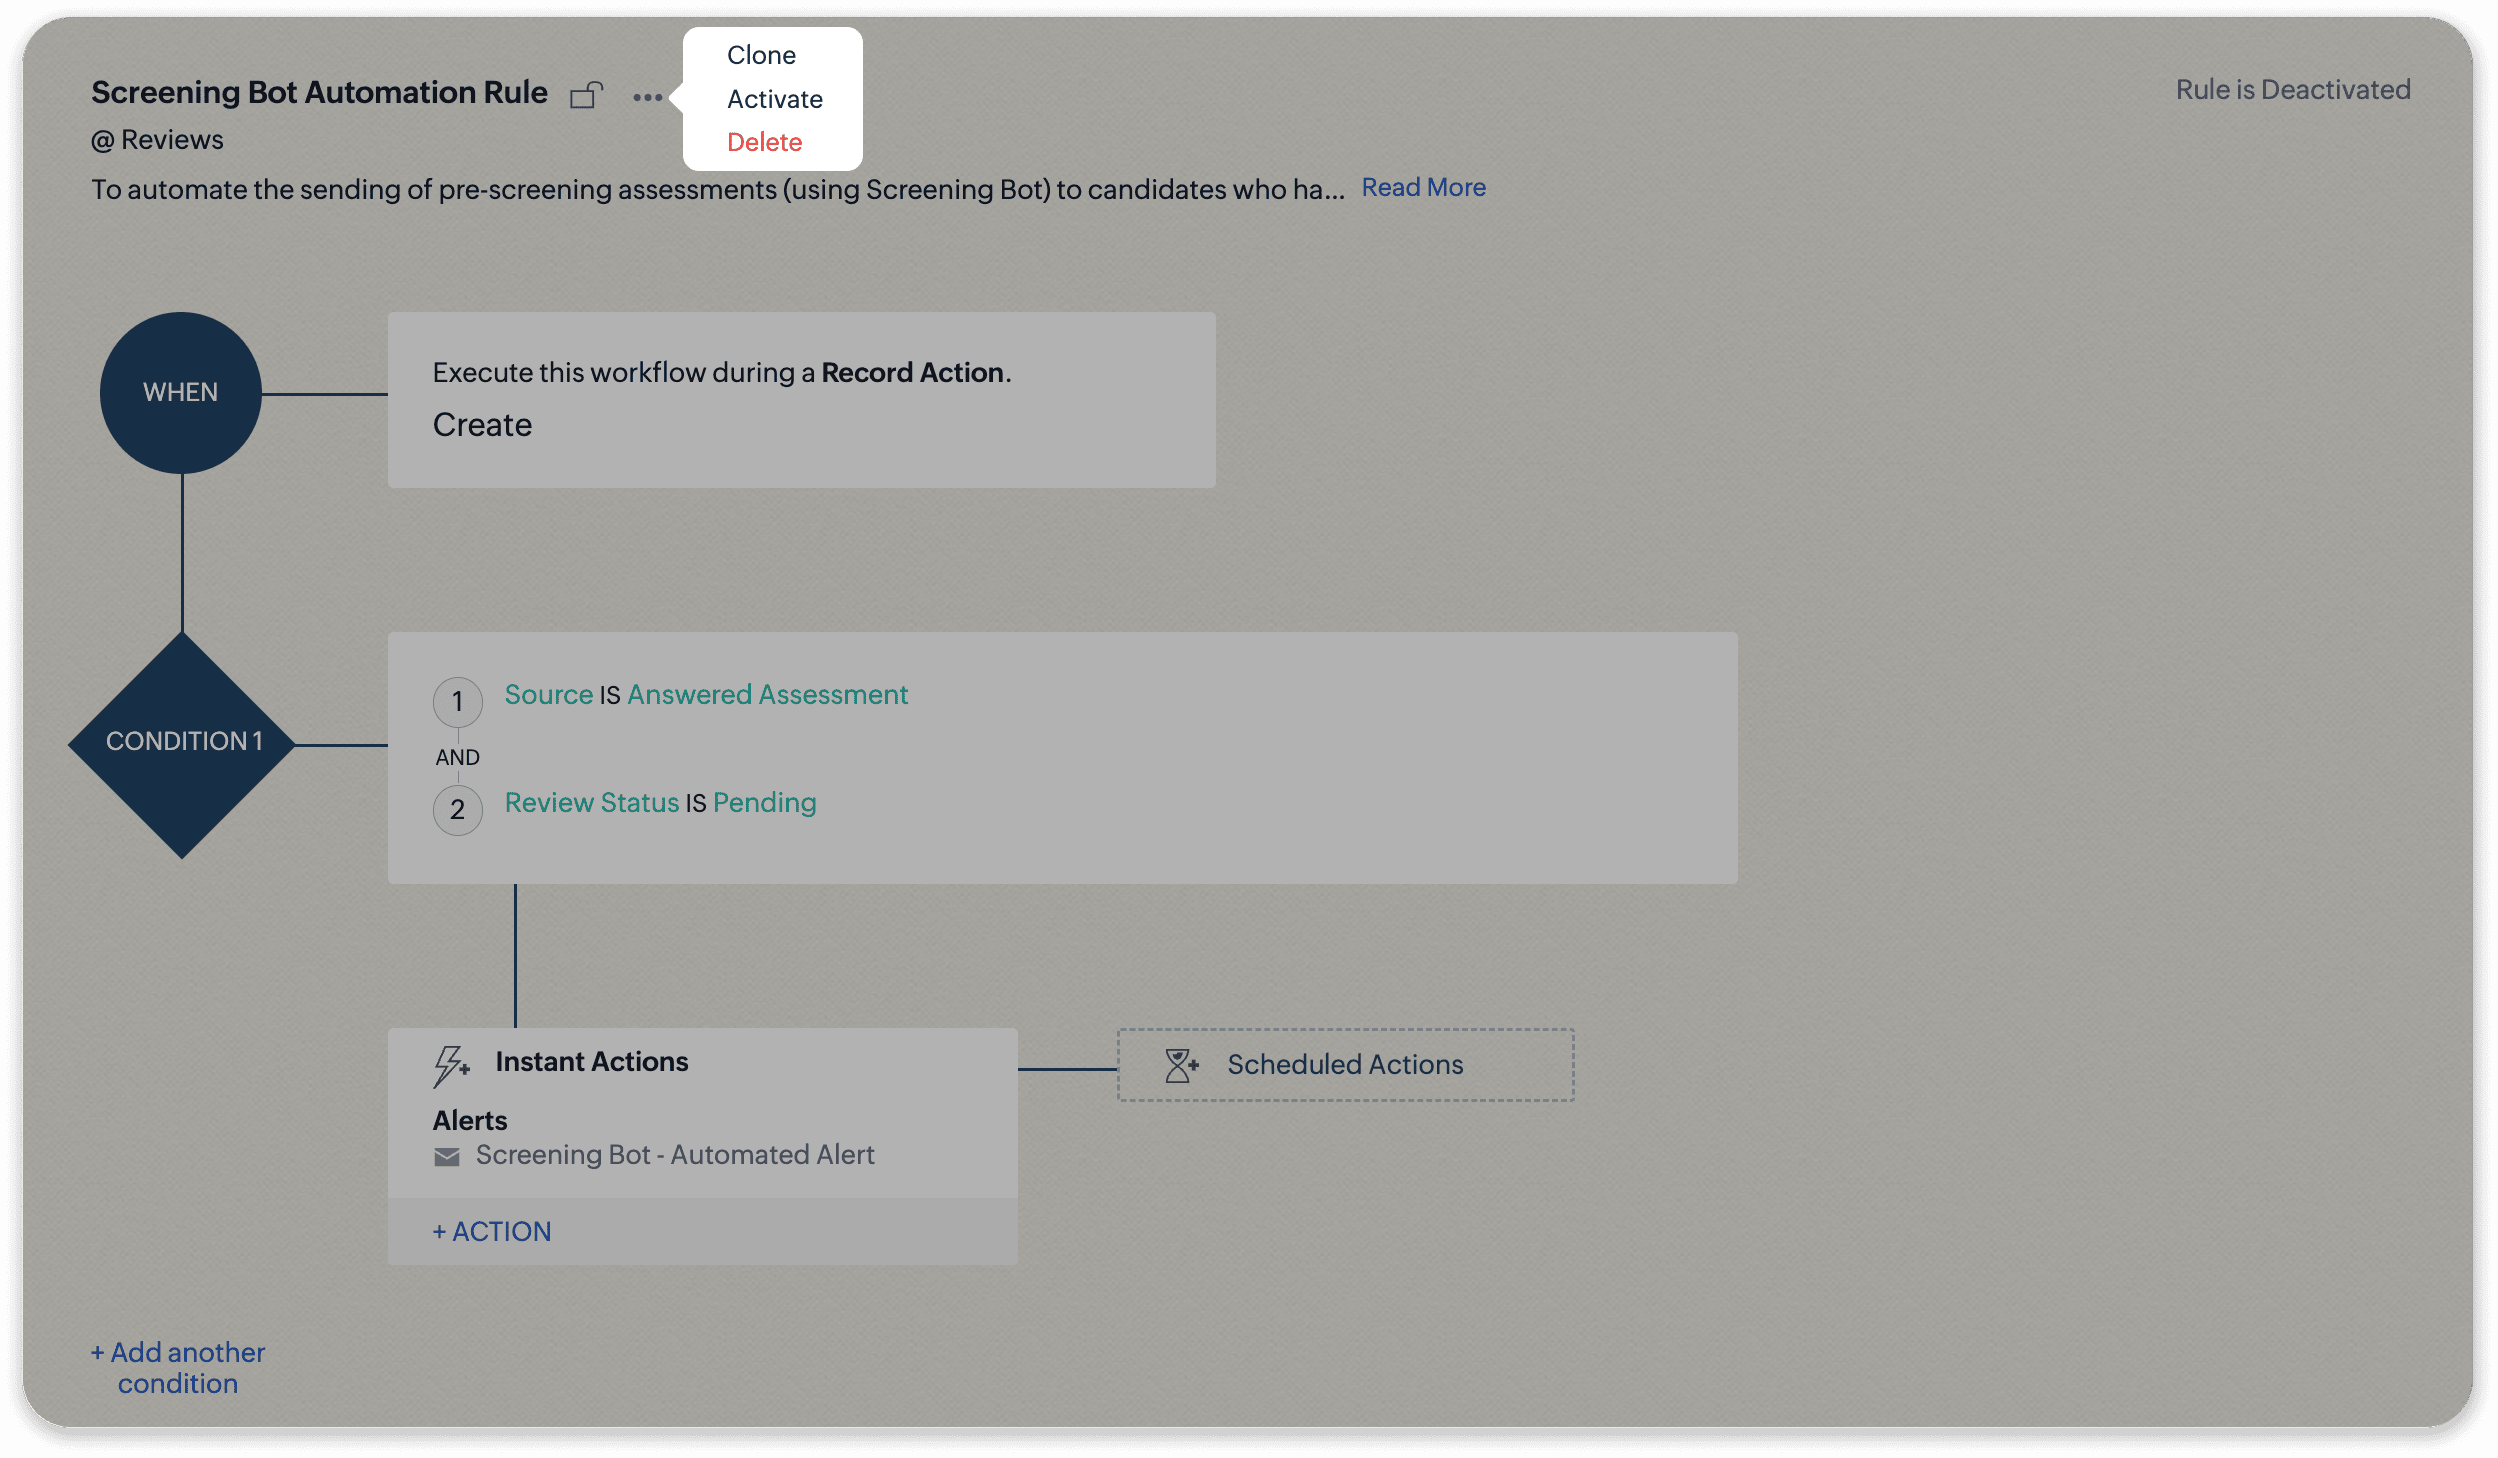Click the number 2 condition circle
Viewport: 2498px width, 1458px height.
(458, 810)
